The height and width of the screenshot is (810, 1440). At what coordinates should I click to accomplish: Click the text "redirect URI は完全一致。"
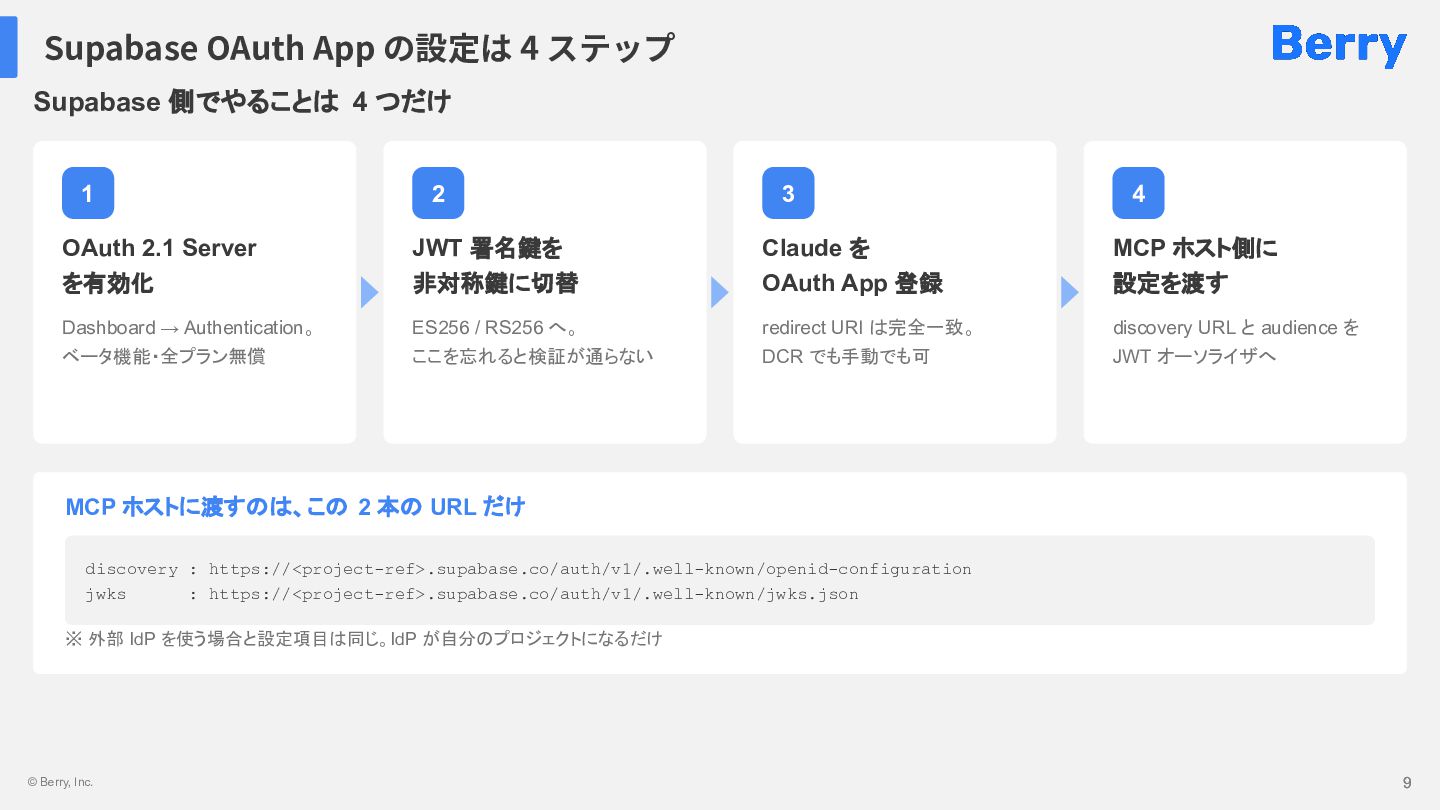(869, 327)
